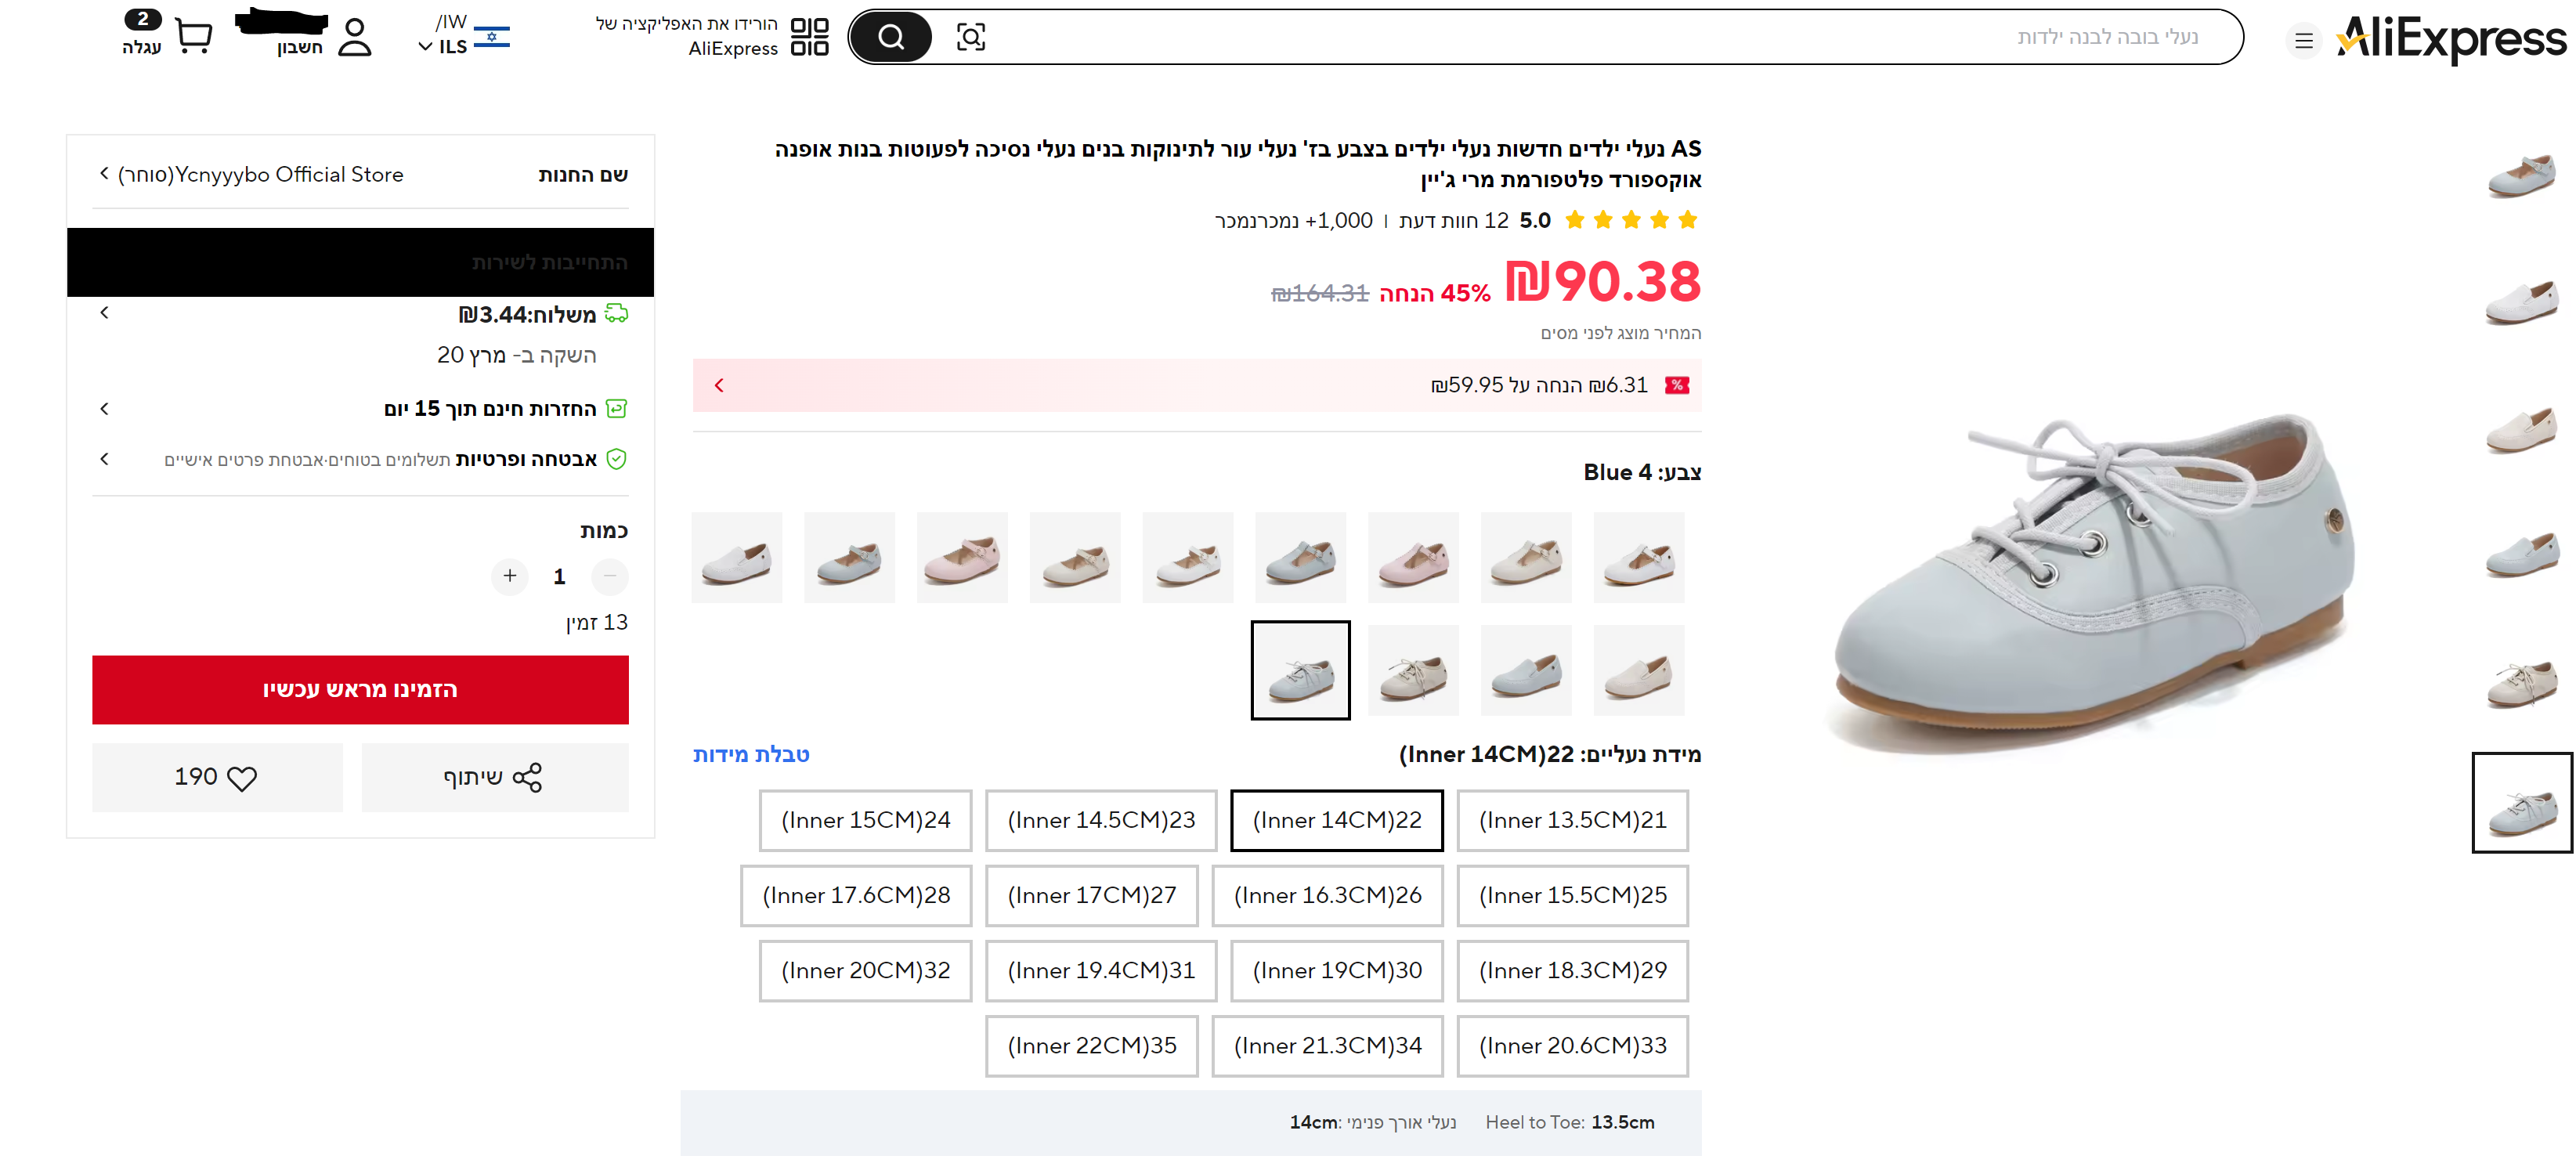This screenshot has height=1174, width=2576.
Task: Select shoe size (Inner 15CM)24
Action: tap(865, 820)
